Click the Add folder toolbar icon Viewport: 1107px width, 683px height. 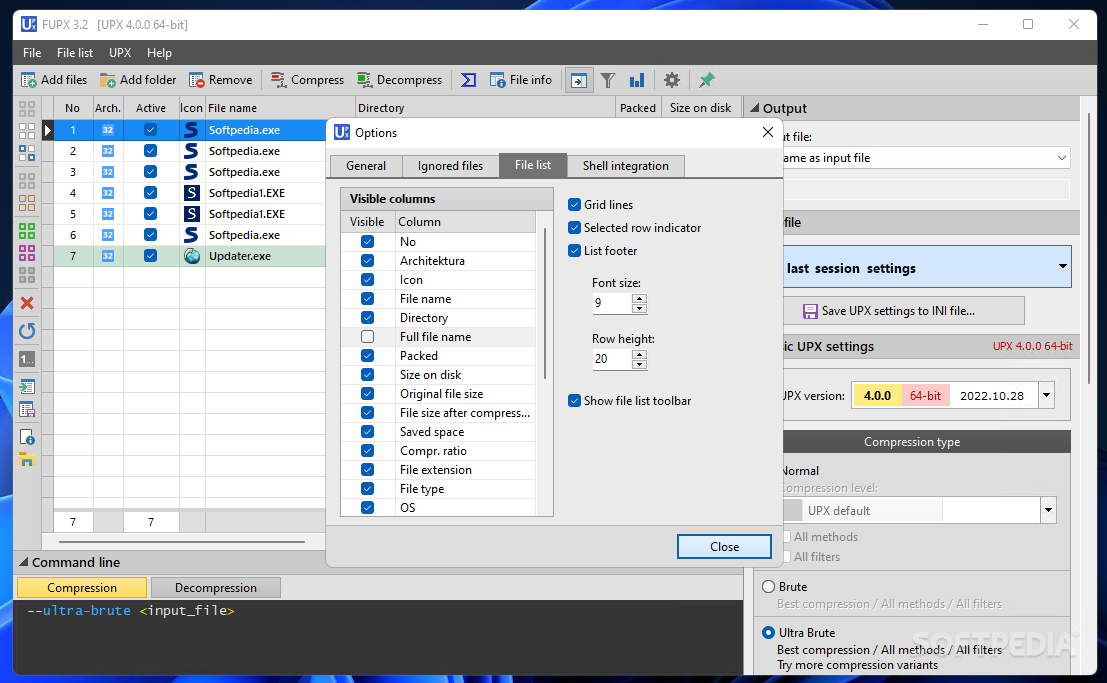(107, 81)
